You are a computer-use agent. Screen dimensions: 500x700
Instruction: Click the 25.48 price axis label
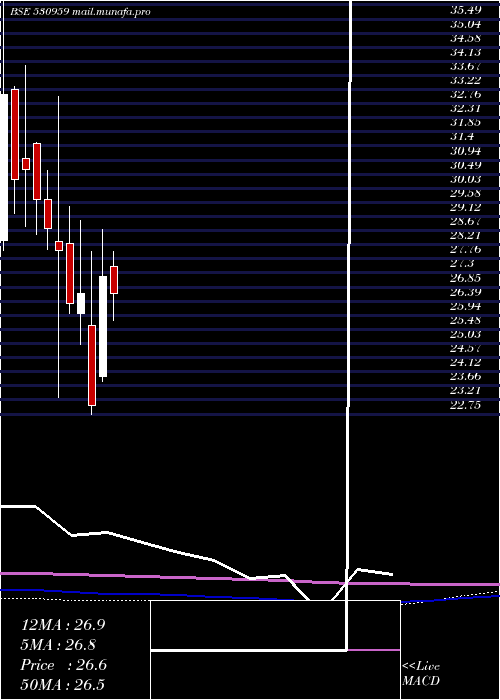coord(465,321)
